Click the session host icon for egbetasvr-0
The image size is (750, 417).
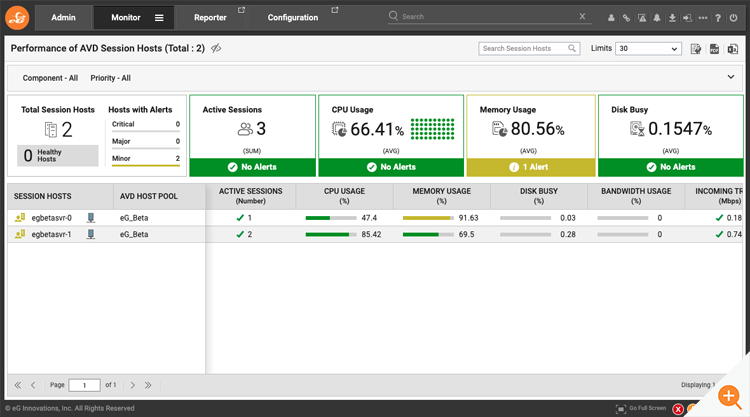coord(20,218)
